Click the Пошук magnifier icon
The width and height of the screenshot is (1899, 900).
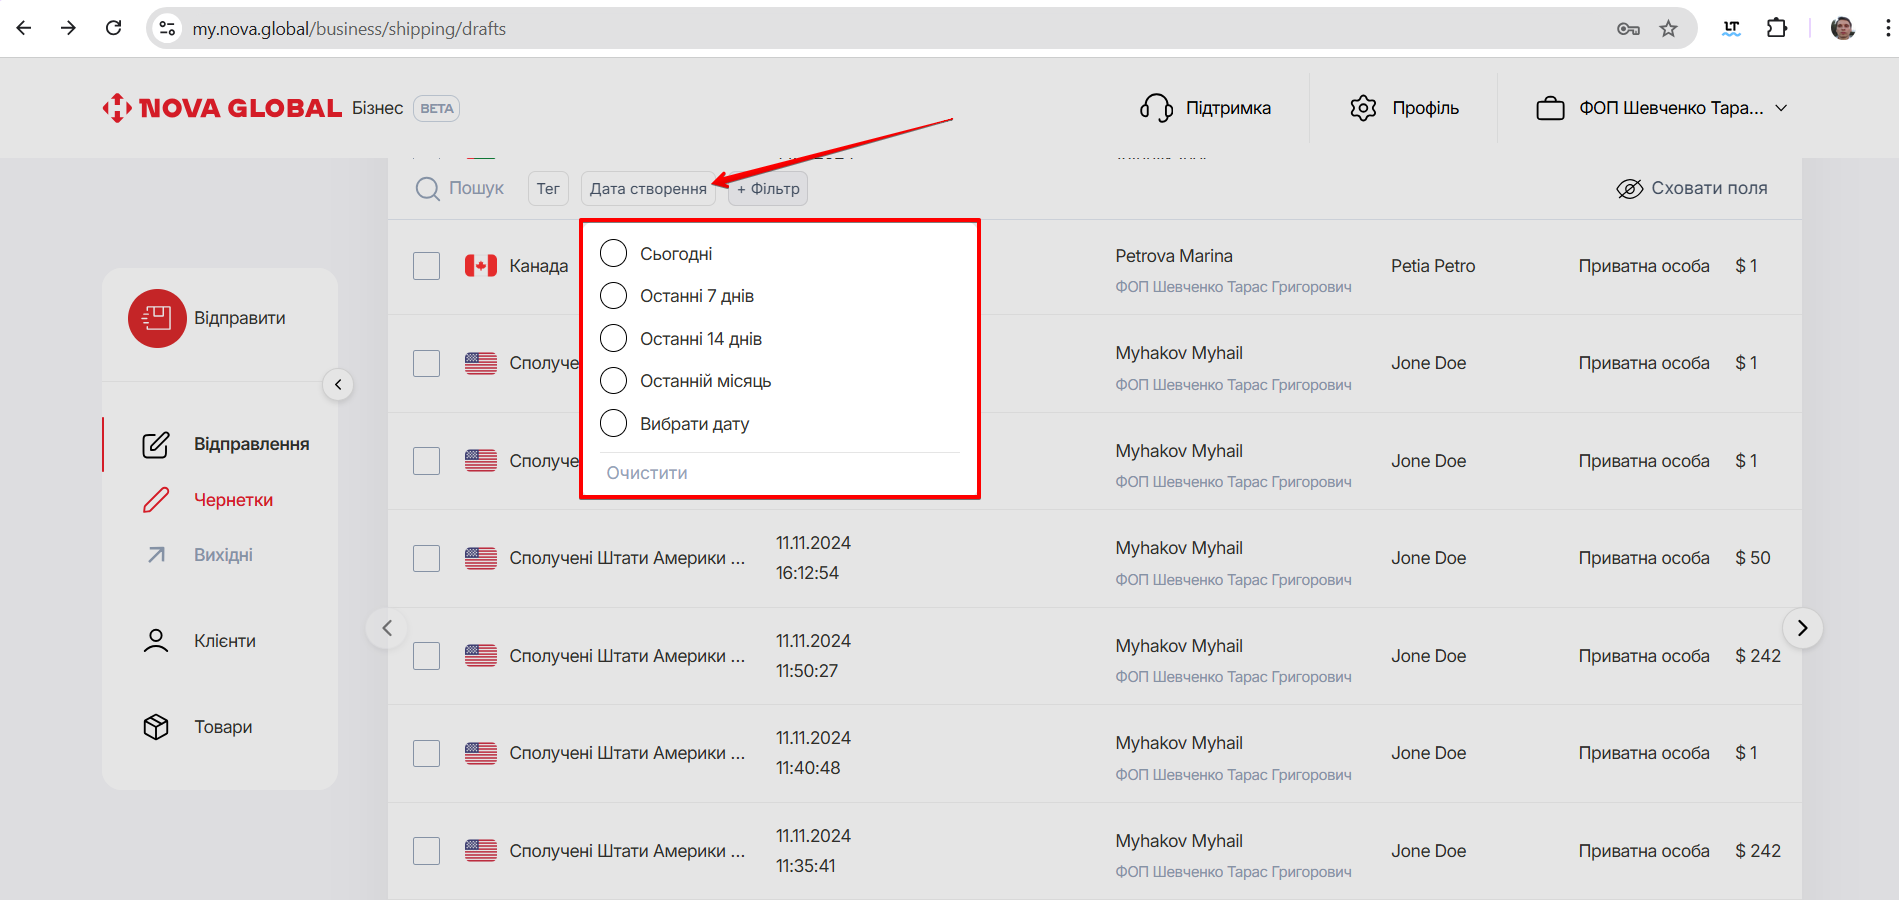(x=428, y=189)
